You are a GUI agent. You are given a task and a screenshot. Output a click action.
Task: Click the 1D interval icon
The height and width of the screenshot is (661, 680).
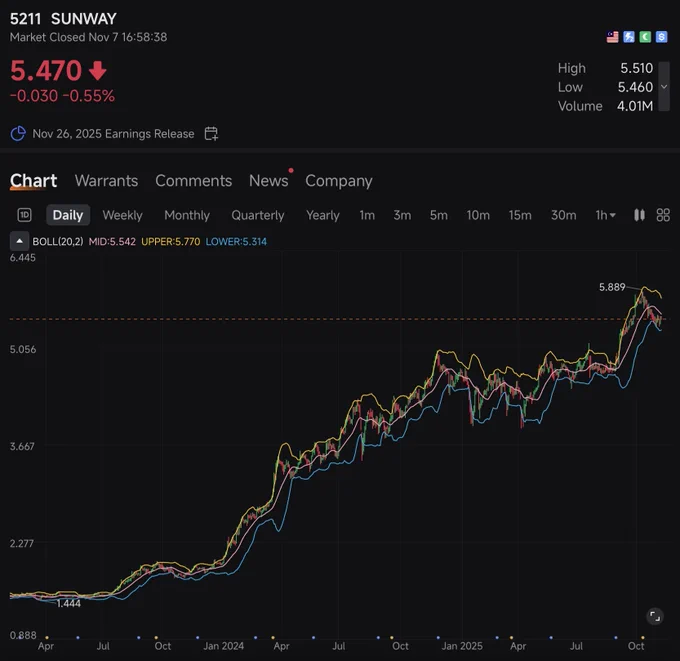tap(24, 215)
